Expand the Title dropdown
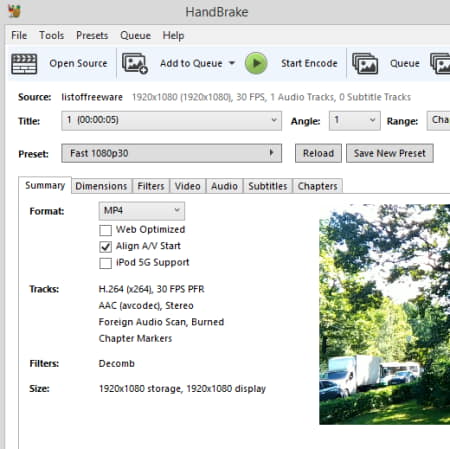Image resolution: width=450 pixels, height=449 pixels. click(171, 121)
